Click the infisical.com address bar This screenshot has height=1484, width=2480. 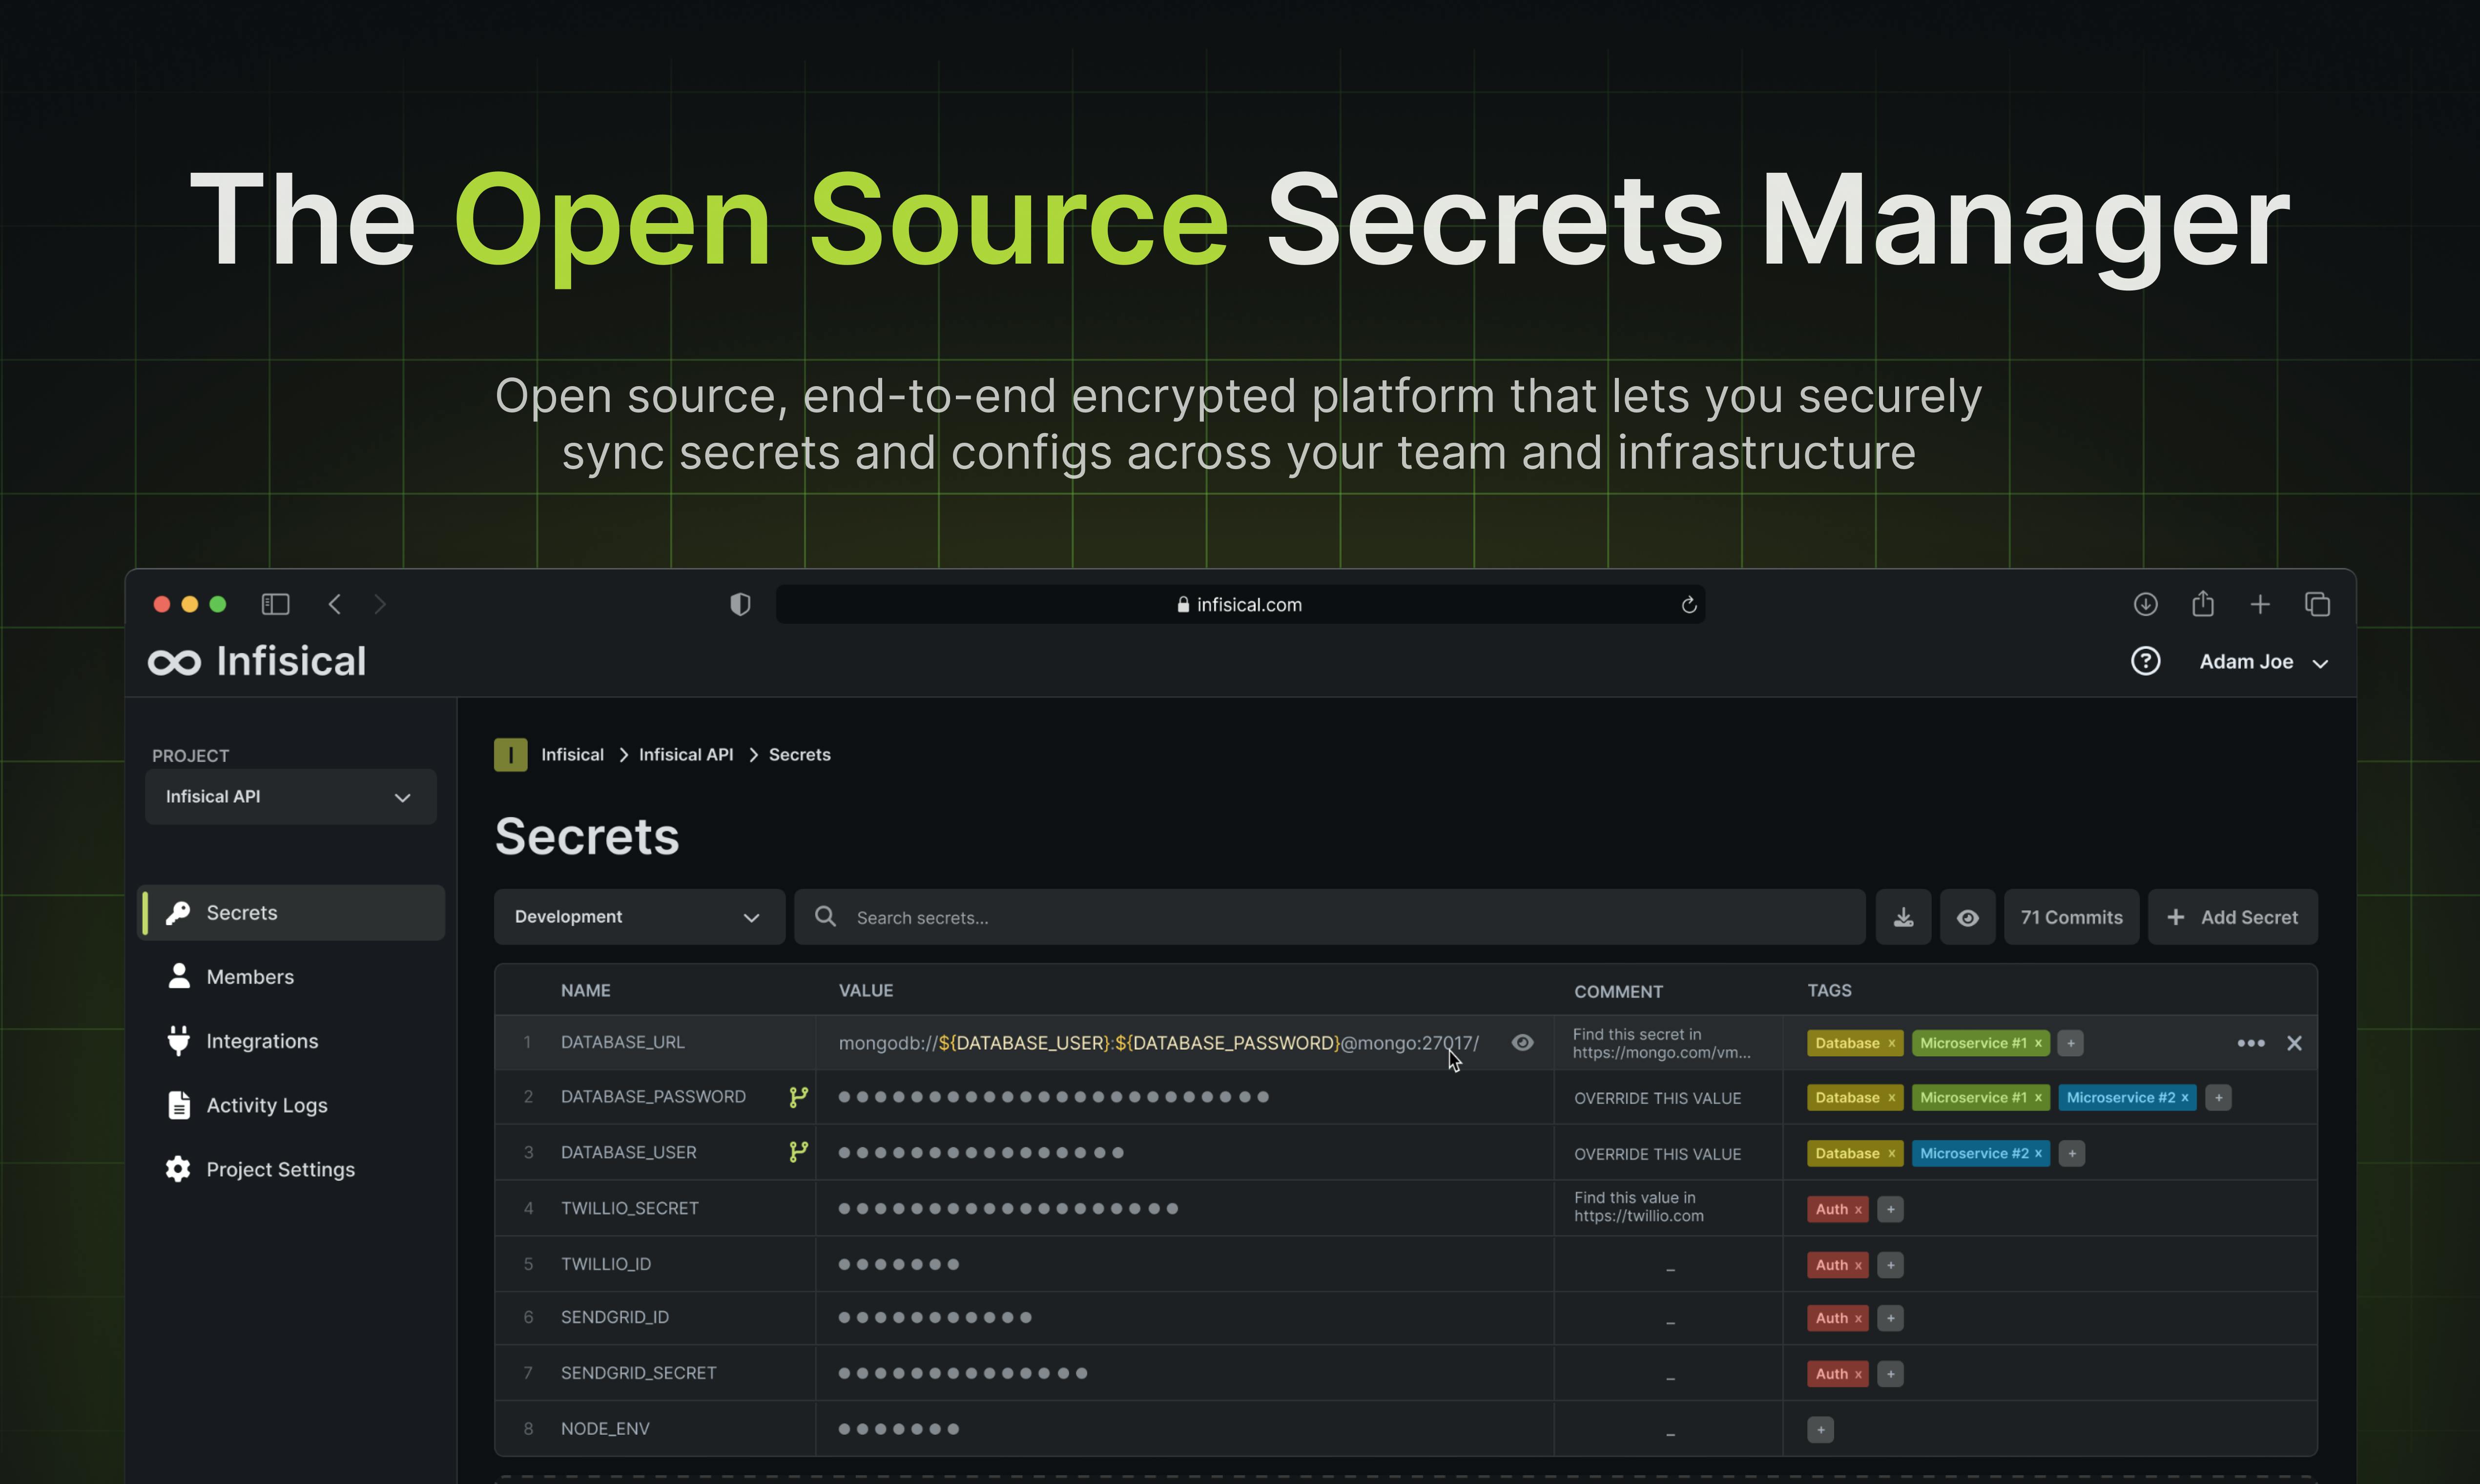(1240, 604)
